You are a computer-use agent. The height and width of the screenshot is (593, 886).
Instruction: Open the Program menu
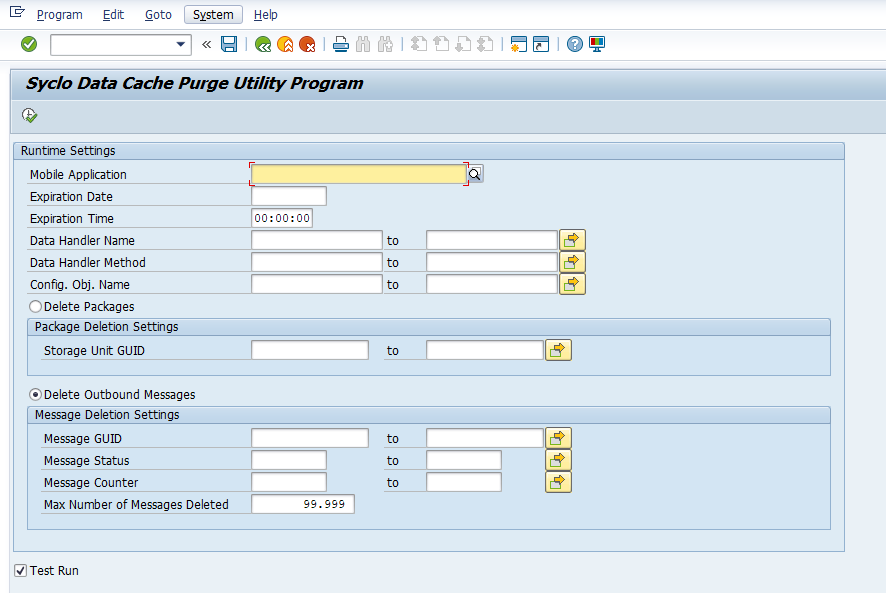pos(60,15)
